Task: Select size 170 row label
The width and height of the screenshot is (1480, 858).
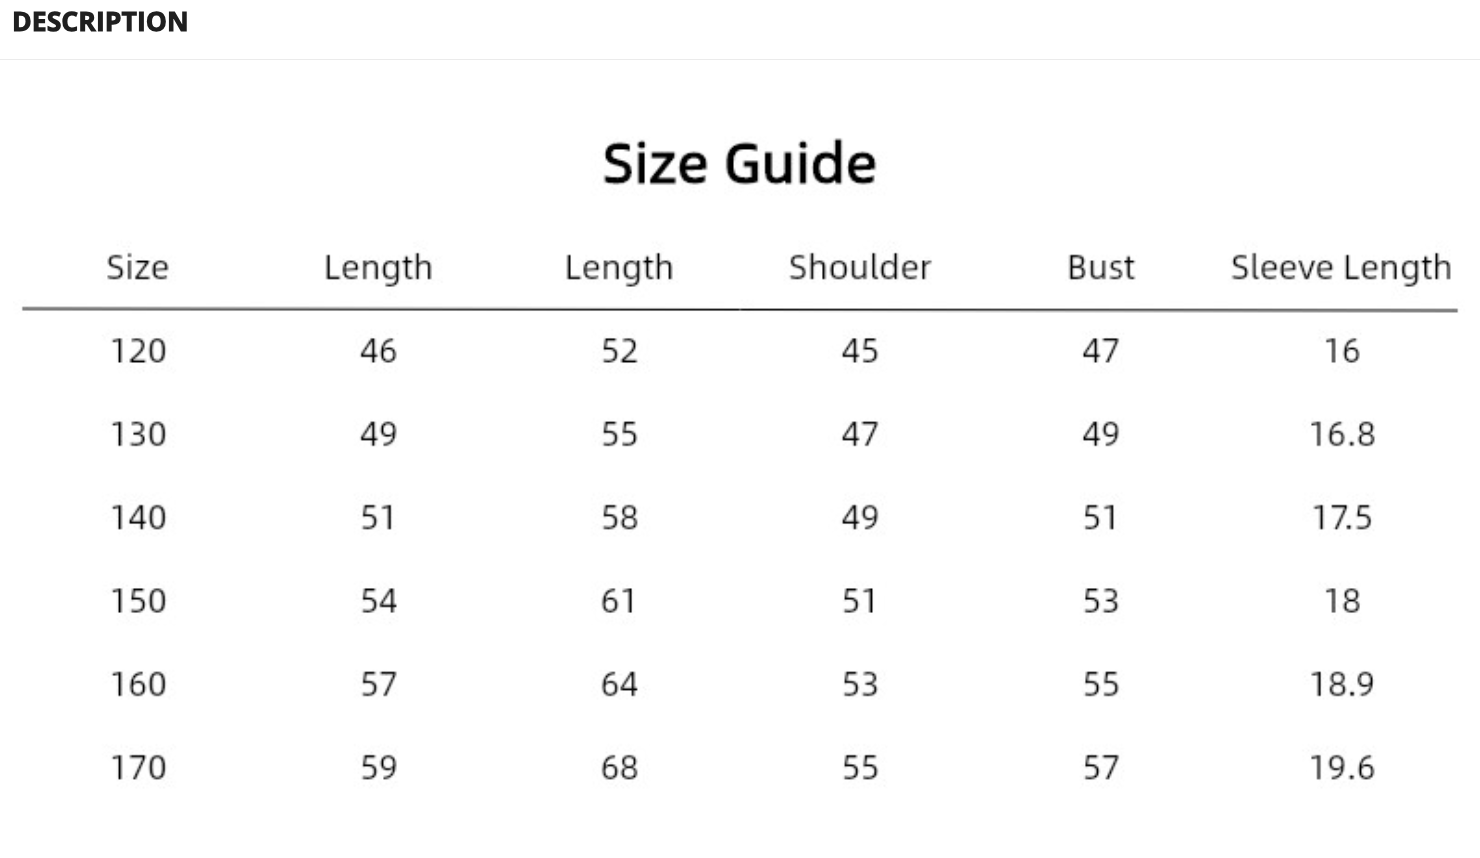Action: [138, 768]
